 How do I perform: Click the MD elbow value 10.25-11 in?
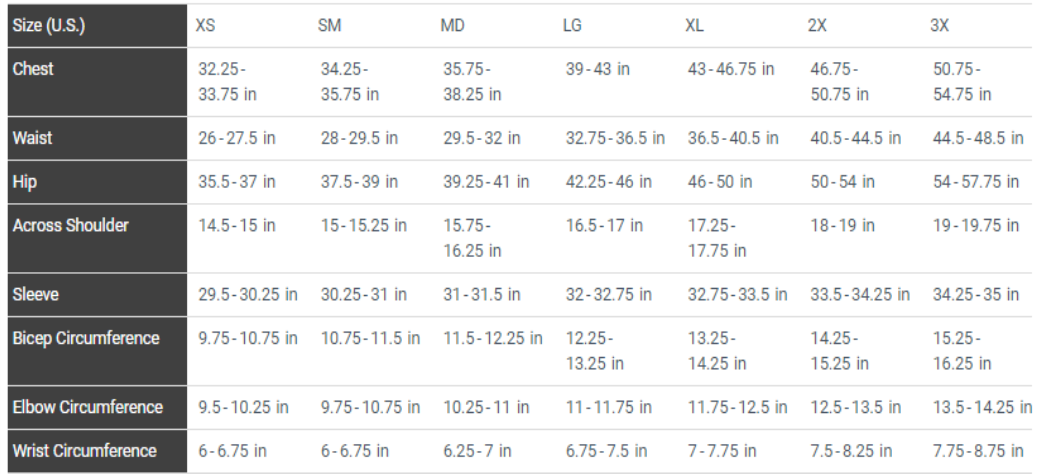pos(485,407)
